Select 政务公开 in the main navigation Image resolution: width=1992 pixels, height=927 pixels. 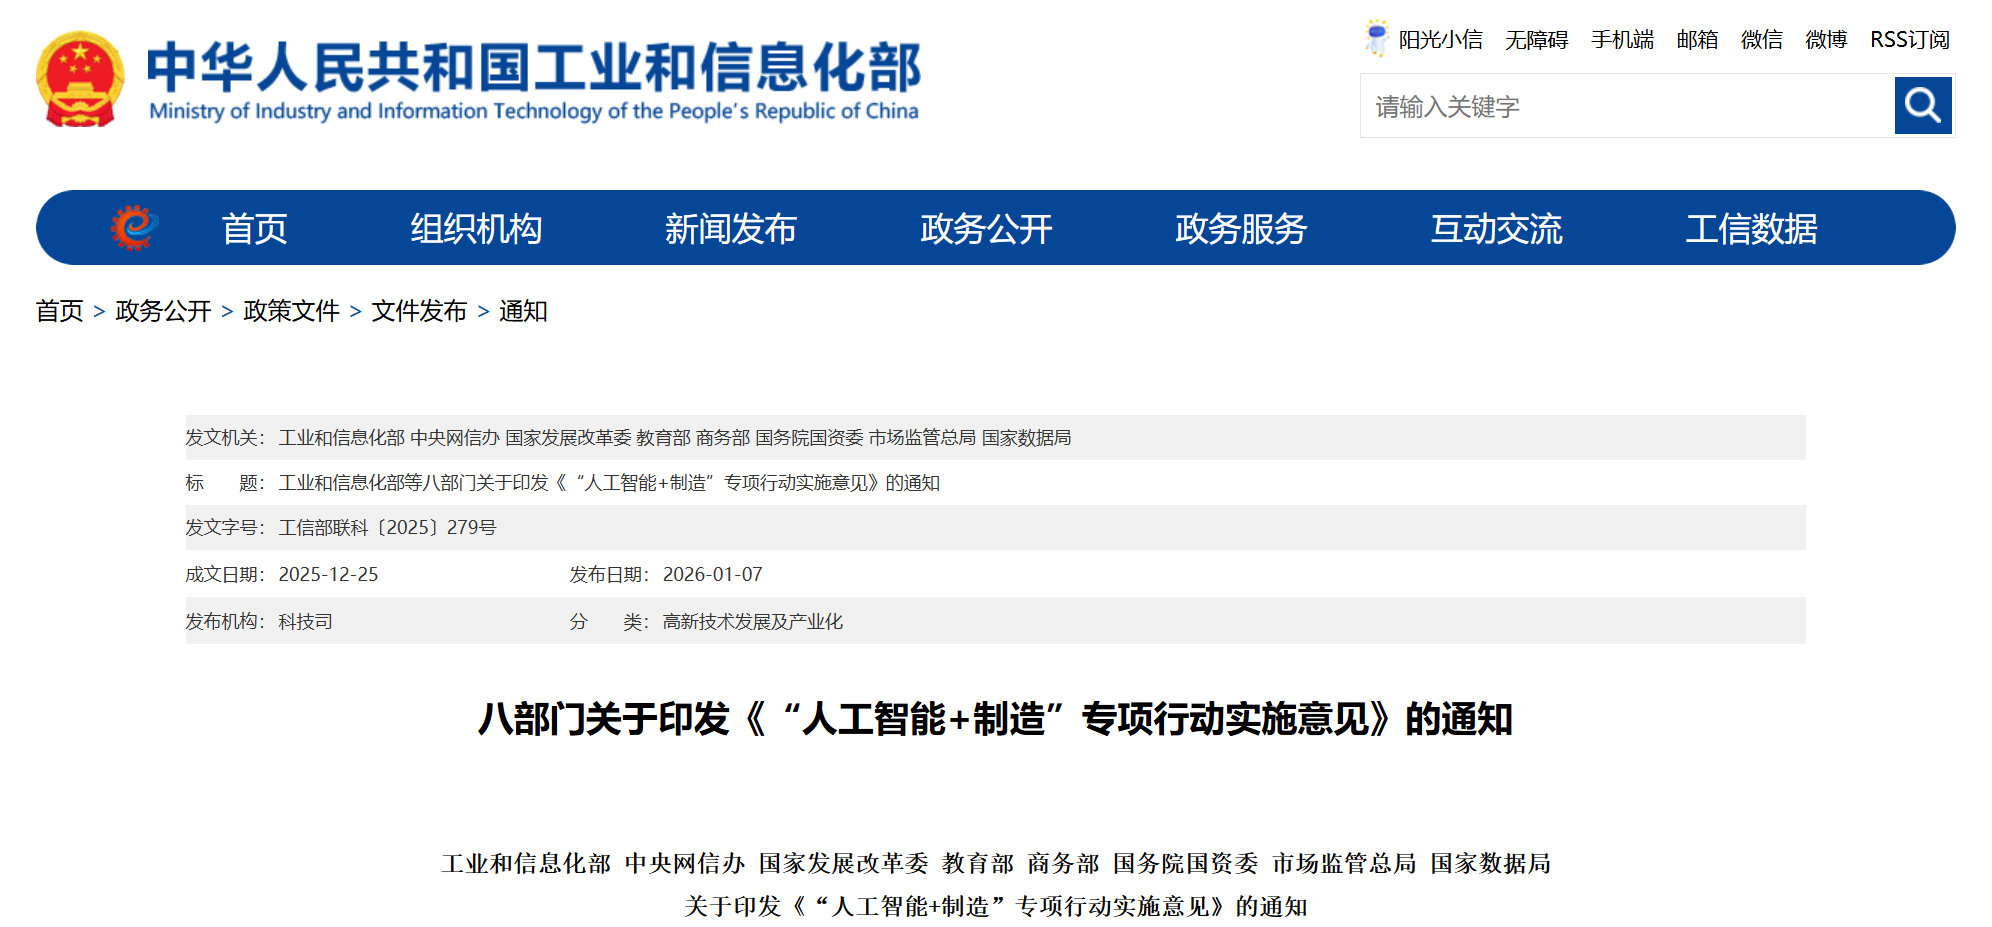(x=986, y=229)
